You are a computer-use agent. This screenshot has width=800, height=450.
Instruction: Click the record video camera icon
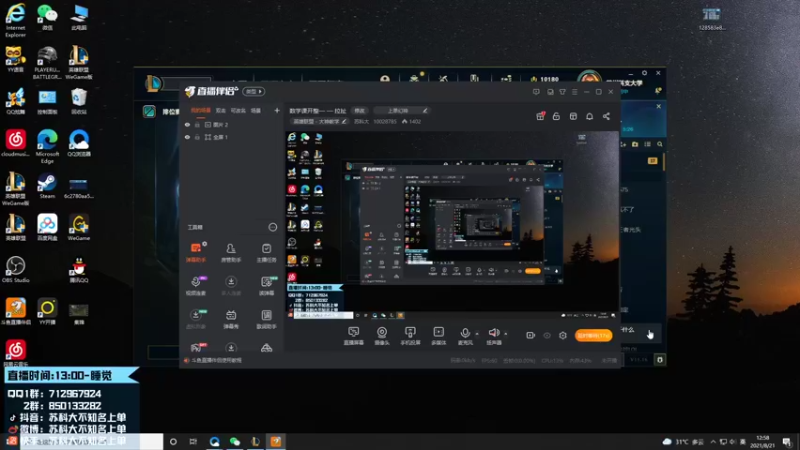click(531, 335)
